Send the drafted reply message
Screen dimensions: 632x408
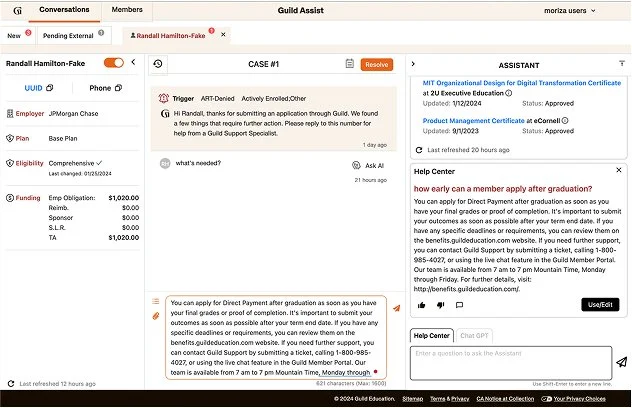[x=397, y=308]
